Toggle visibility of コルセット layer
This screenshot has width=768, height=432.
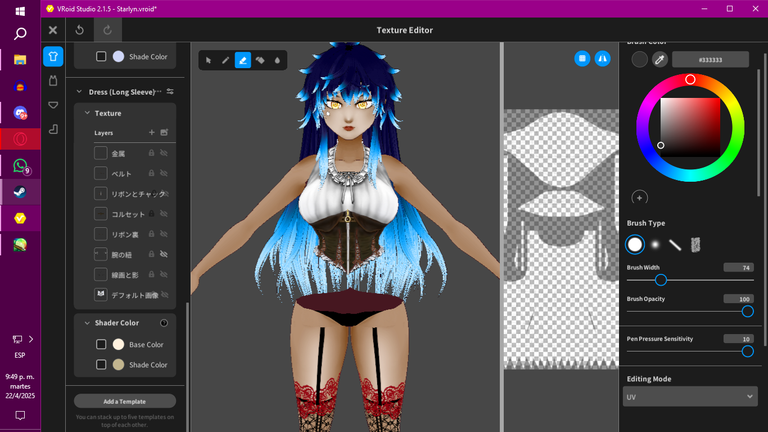pos(164,214)
